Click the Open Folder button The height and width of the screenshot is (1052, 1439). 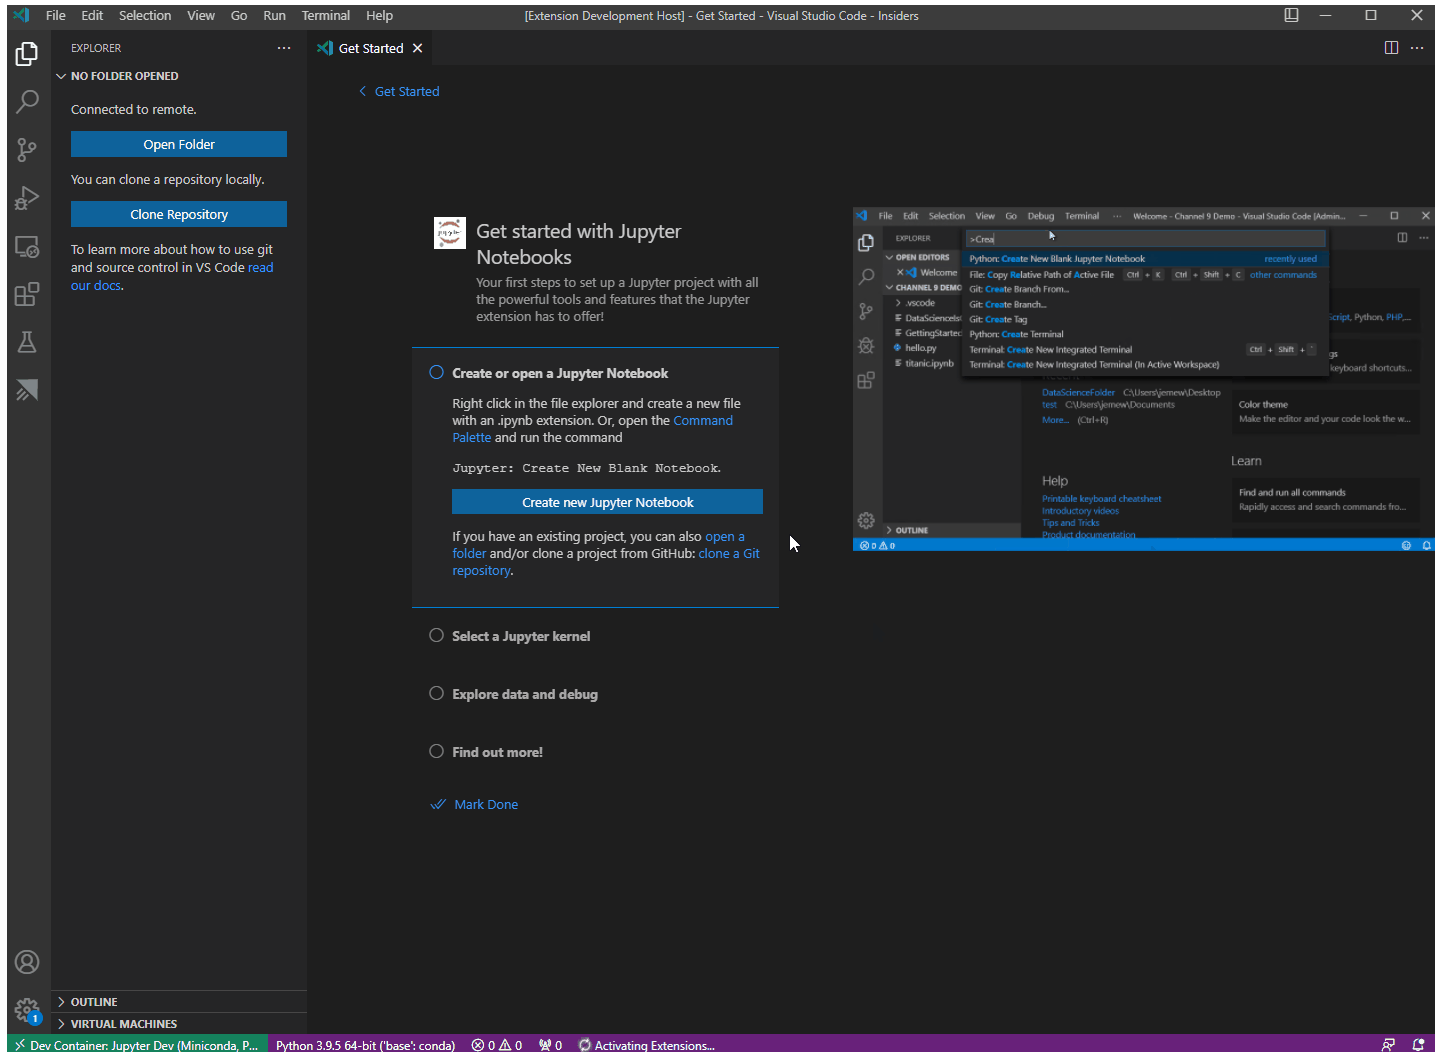tap(179, 144)
